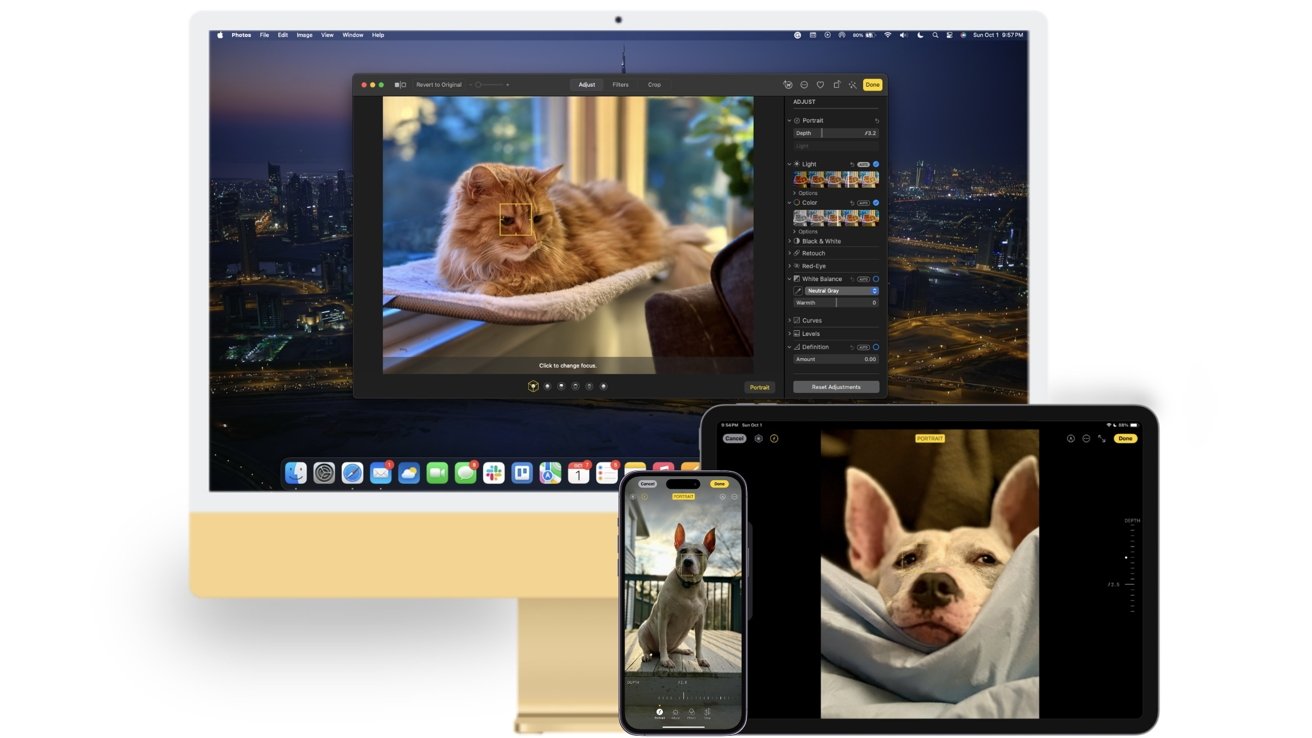
Task: Switch to the Filters tab
Action: click(620, 85)
